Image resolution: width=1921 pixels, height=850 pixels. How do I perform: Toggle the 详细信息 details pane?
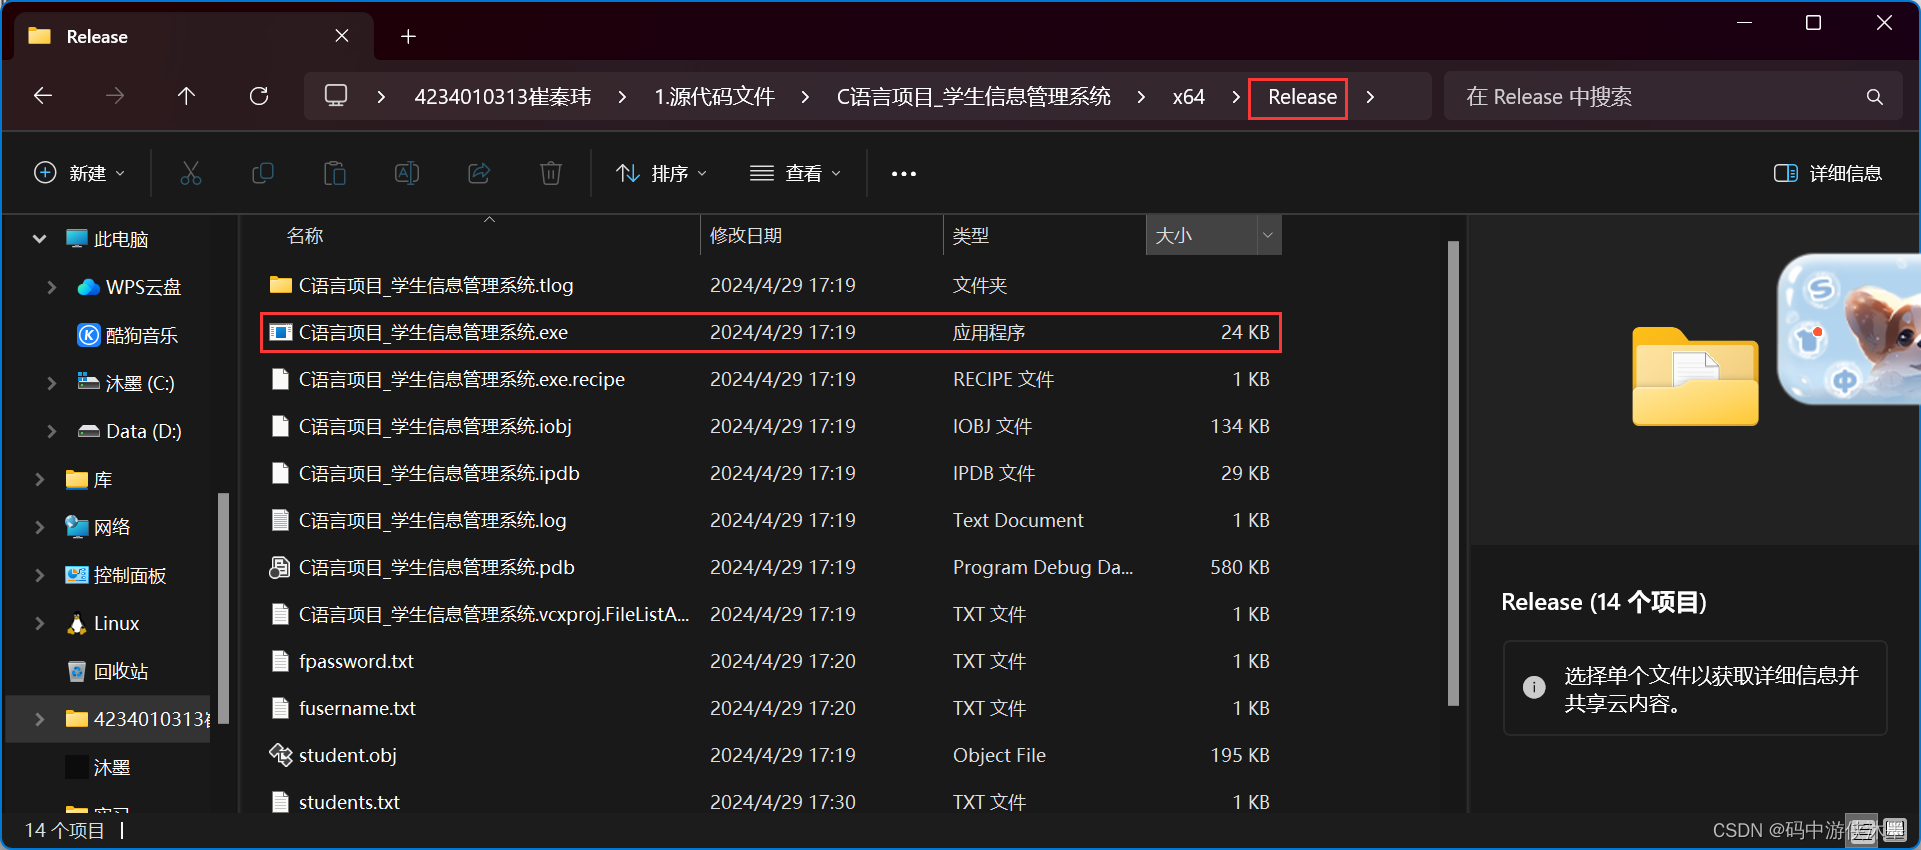pyautogui.click(x=1828, y=173)
